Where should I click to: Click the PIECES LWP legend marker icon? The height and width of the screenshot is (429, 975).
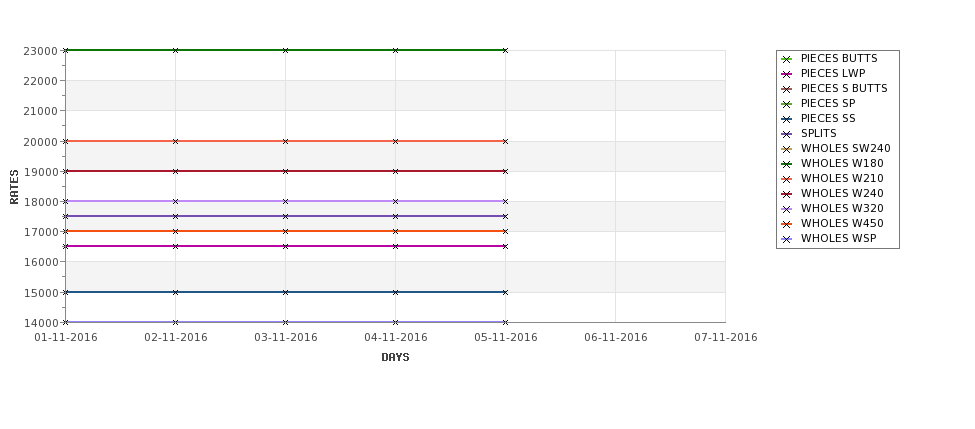[x=786, y=74]
